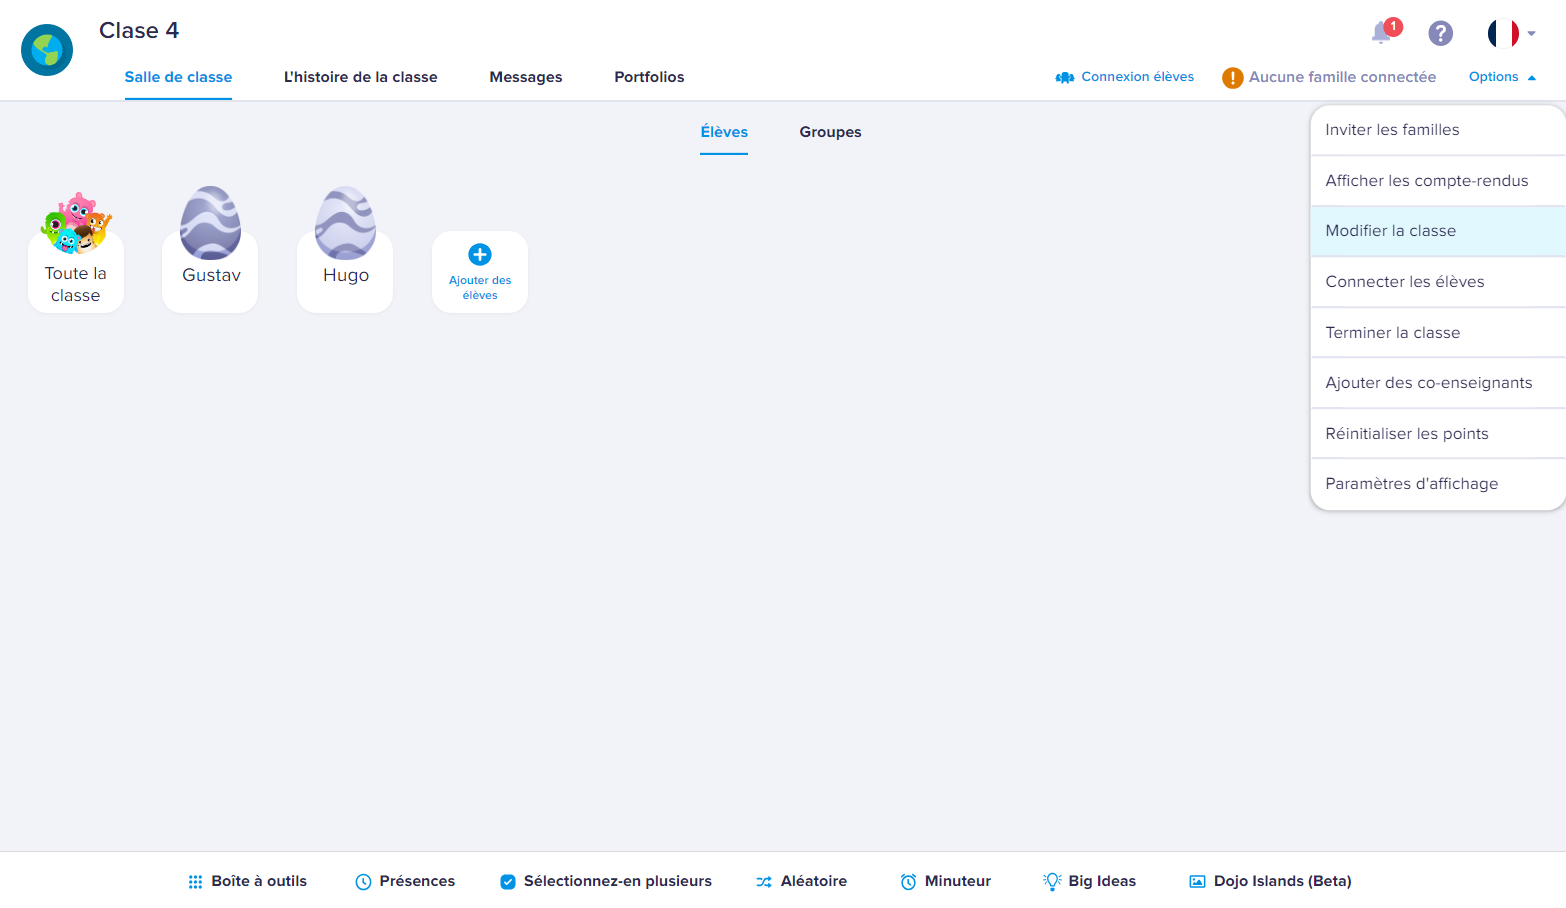Select the student Gustav's avatar
1566x908 pixels.
tap(210, 224)
